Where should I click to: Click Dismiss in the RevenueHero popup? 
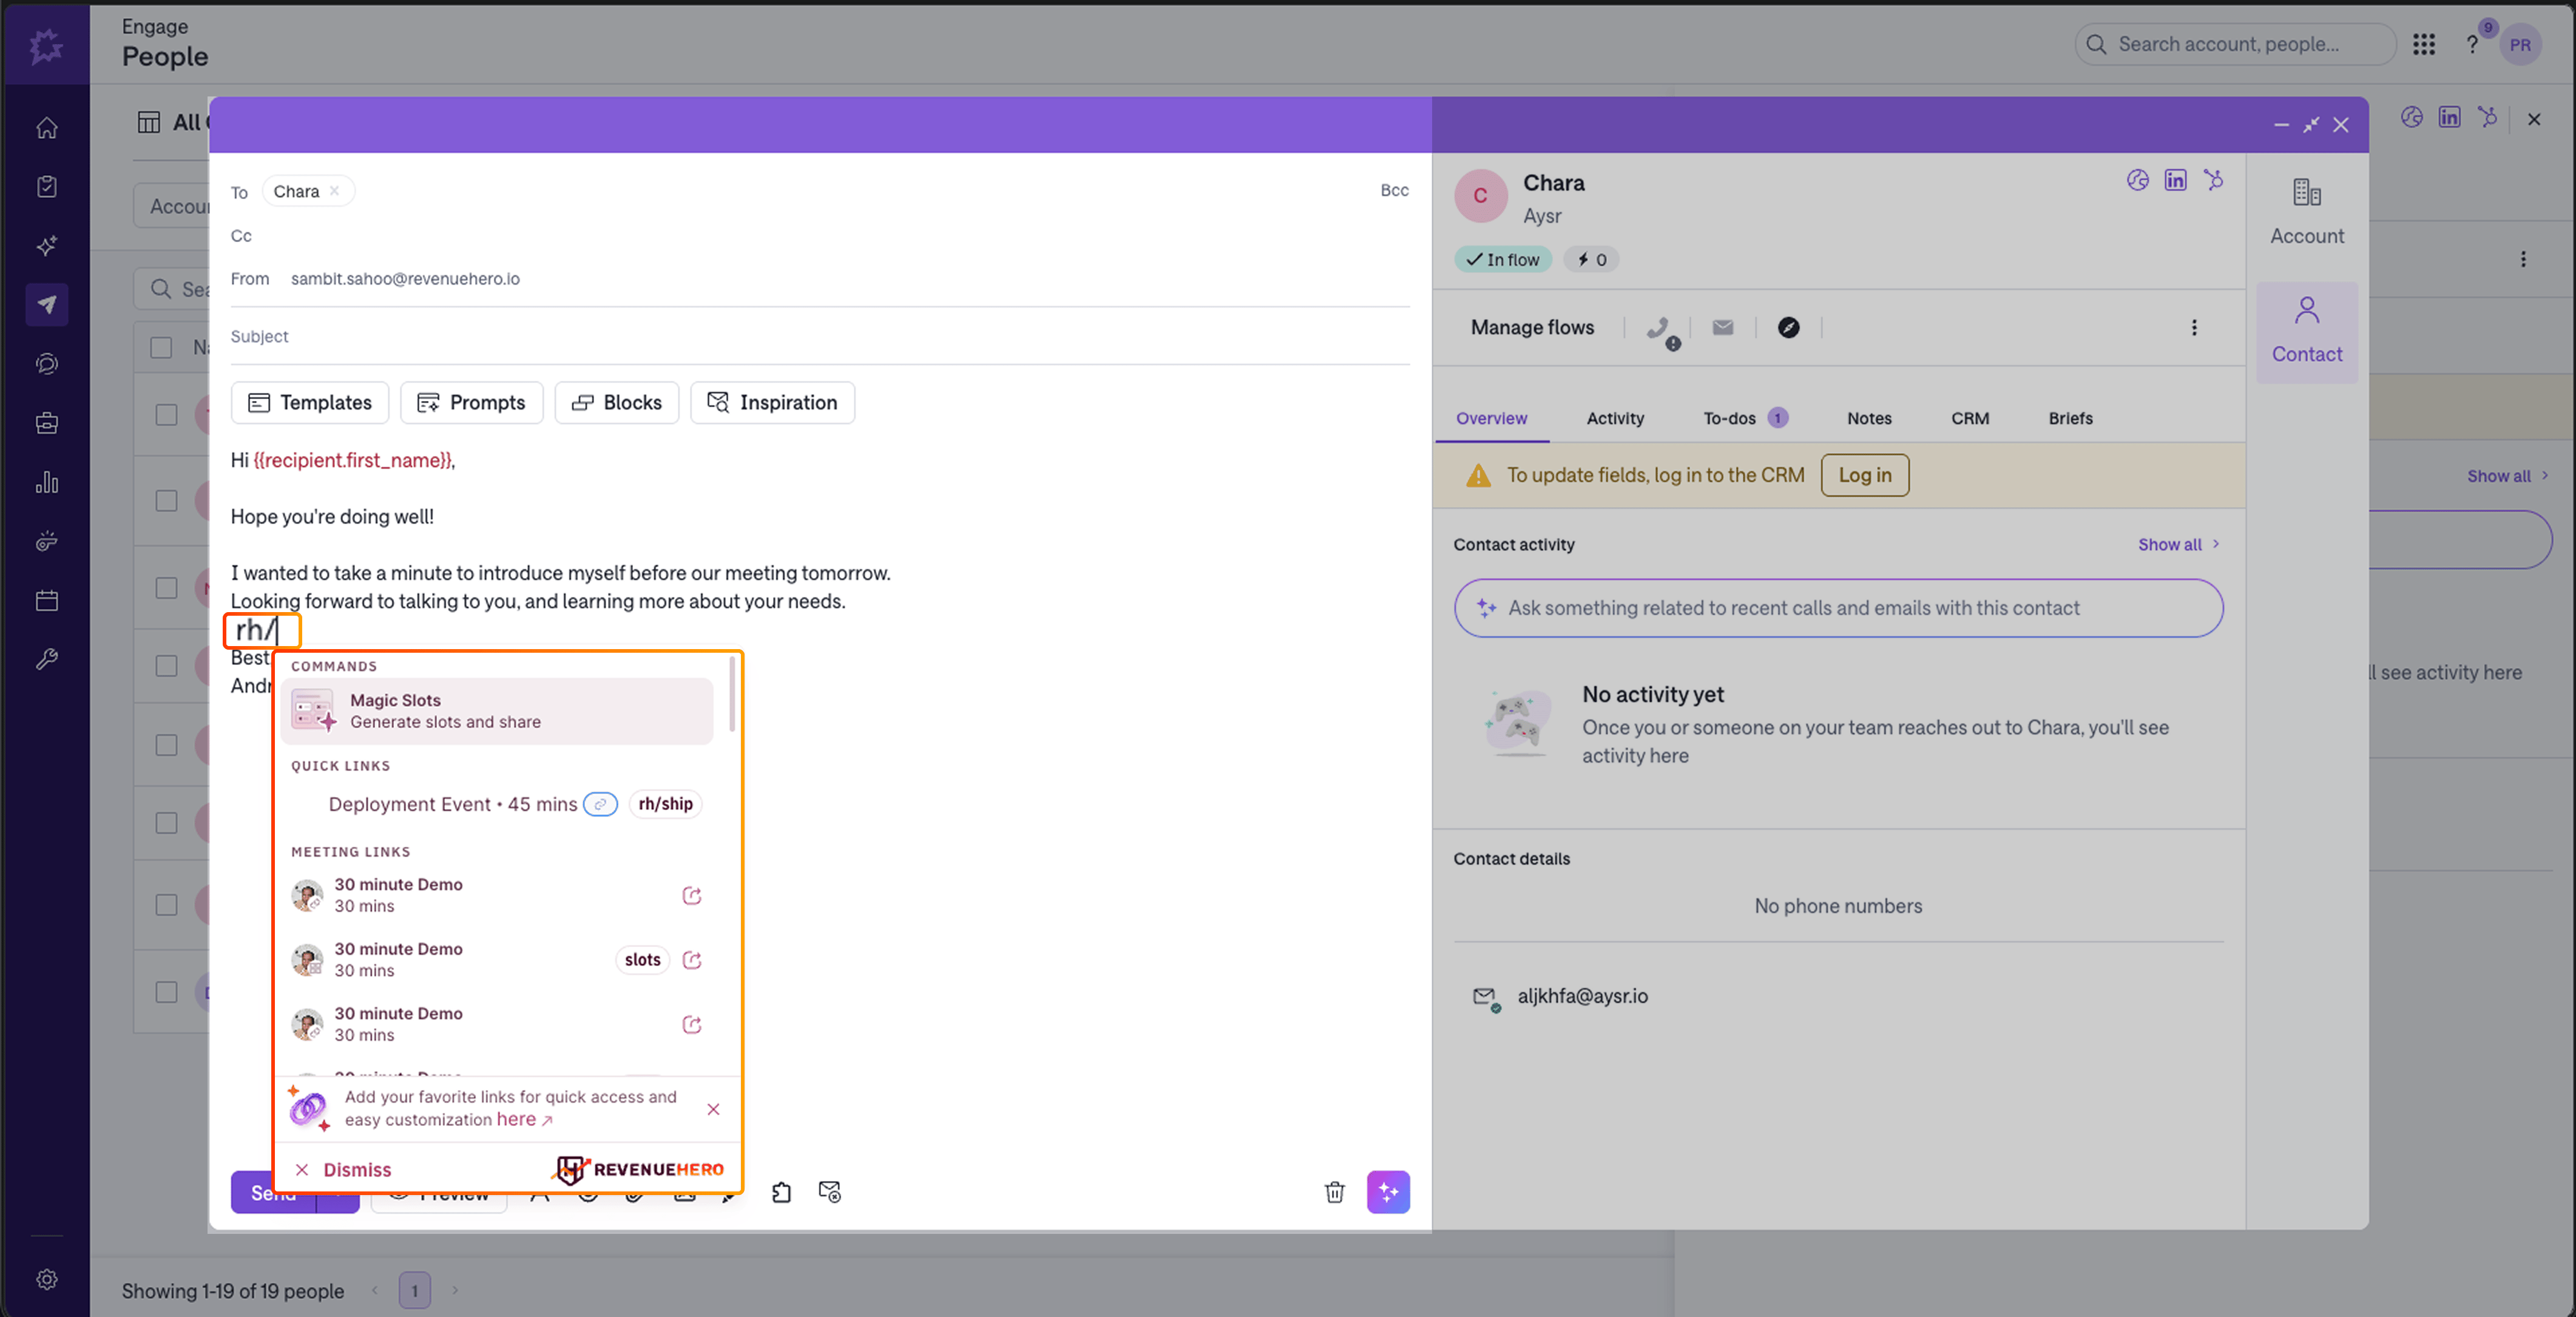(343, 1170)
